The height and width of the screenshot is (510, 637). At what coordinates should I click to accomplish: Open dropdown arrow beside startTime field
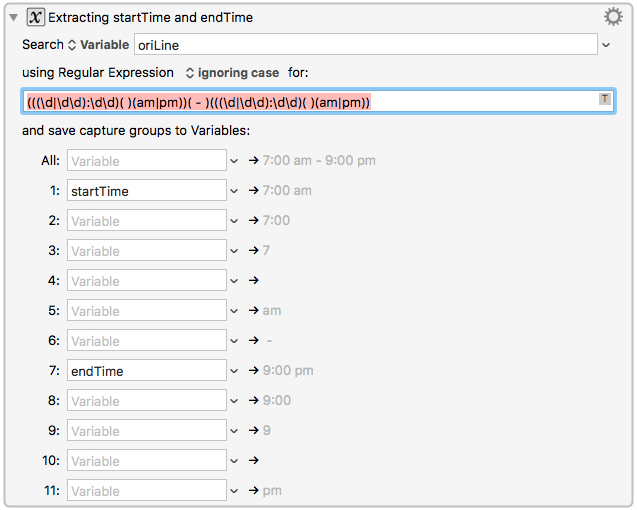[x=235, y=191]
